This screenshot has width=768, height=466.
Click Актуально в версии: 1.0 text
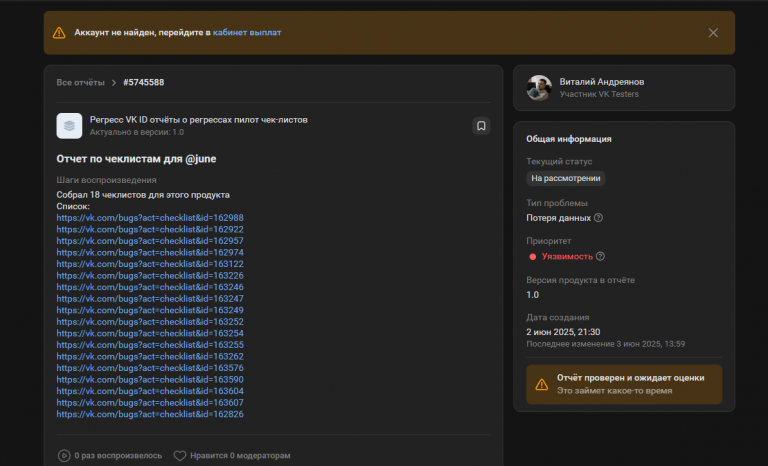click(137, 132)
